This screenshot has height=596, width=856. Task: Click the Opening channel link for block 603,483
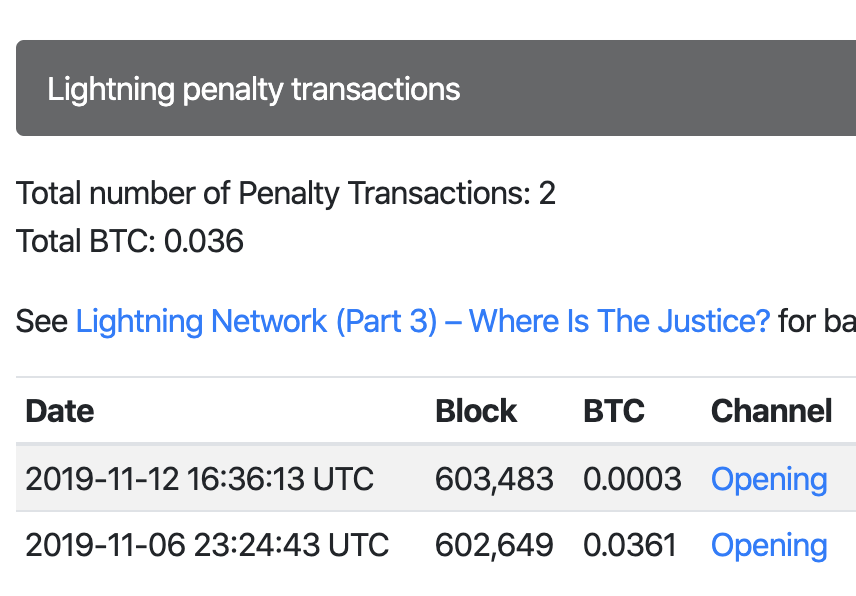(769, 479)
